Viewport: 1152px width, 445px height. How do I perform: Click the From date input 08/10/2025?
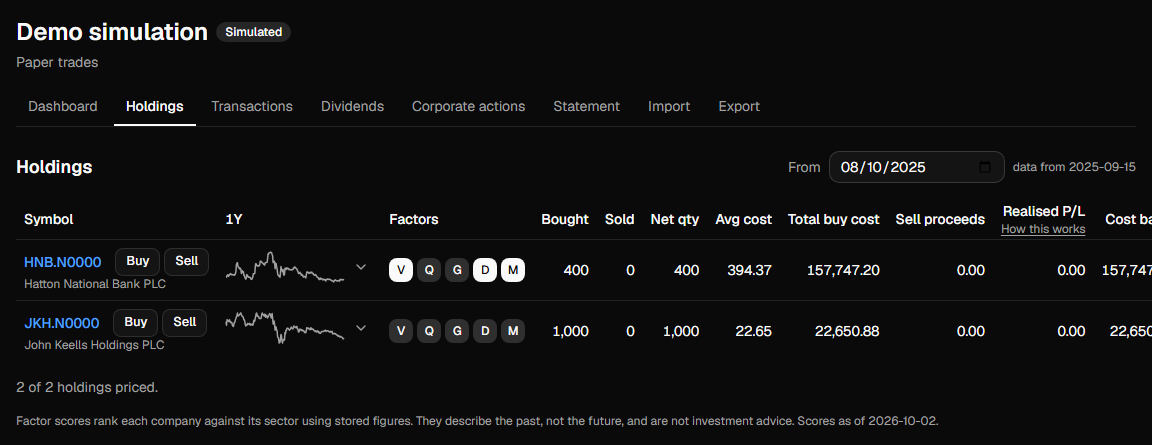[916, 167]
